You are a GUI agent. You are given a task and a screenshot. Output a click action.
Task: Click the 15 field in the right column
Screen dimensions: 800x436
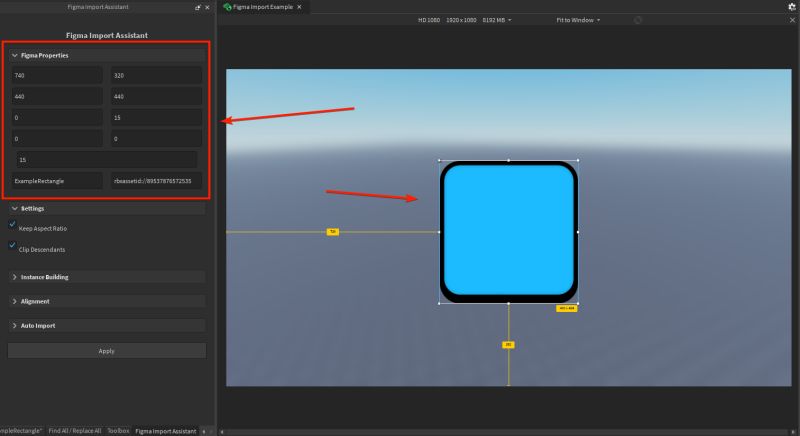point(156,118)
